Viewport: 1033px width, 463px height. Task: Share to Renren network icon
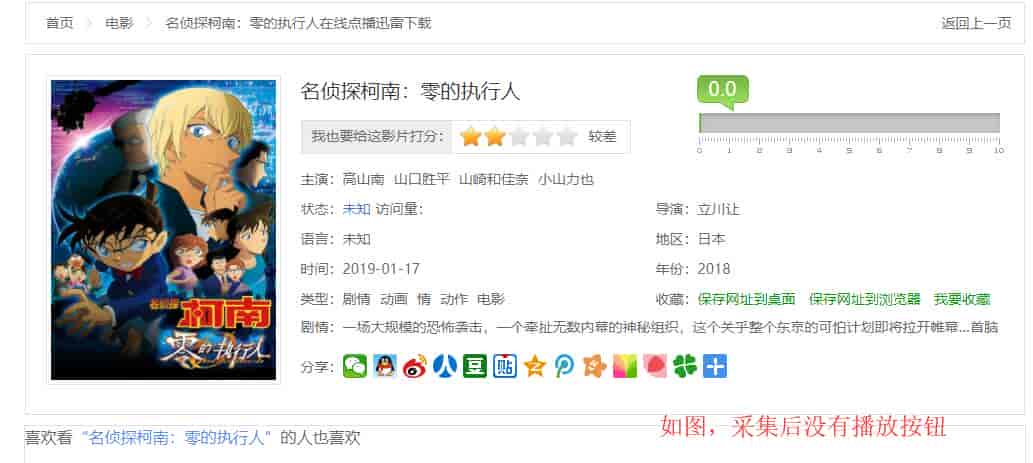pyautogui.click(x=445, y=366)
